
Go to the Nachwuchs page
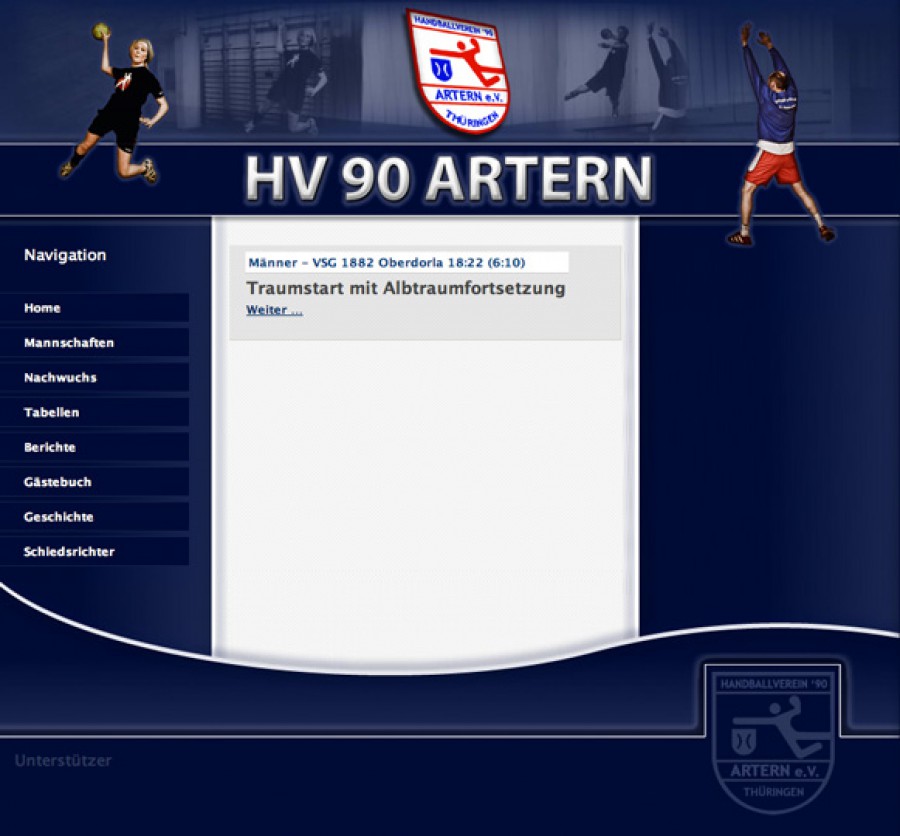95,377
